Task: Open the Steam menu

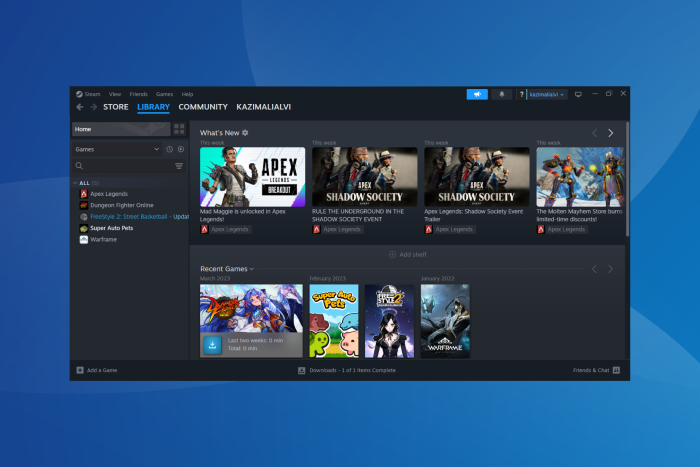Action: (x=92, y=94)
